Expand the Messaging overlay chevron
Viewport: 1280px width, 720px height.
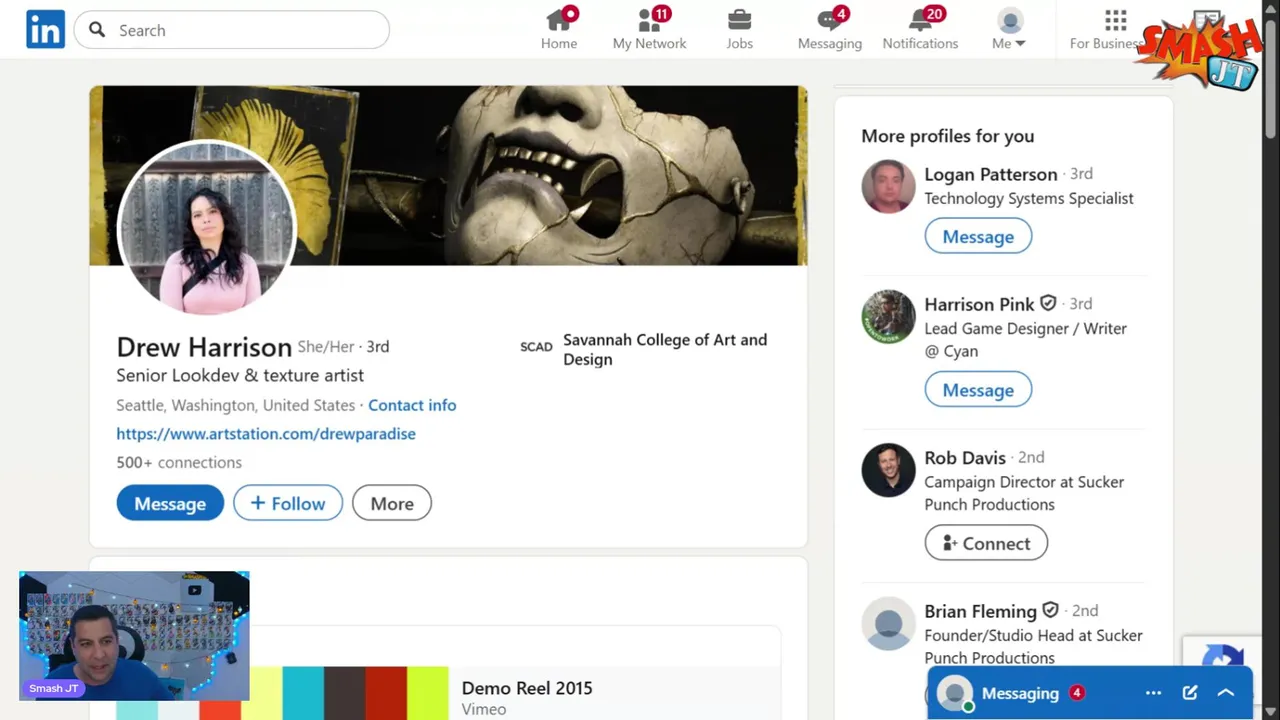(1226, 693)
